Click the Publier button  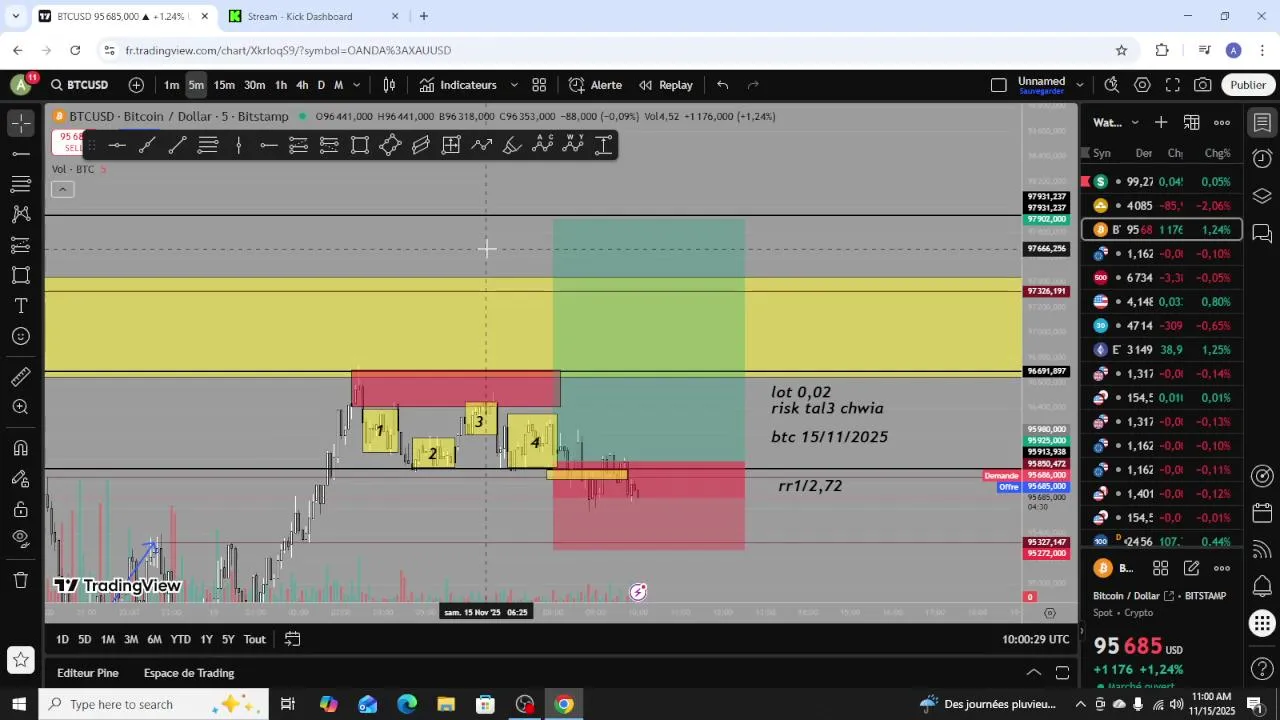point(1248,85)
